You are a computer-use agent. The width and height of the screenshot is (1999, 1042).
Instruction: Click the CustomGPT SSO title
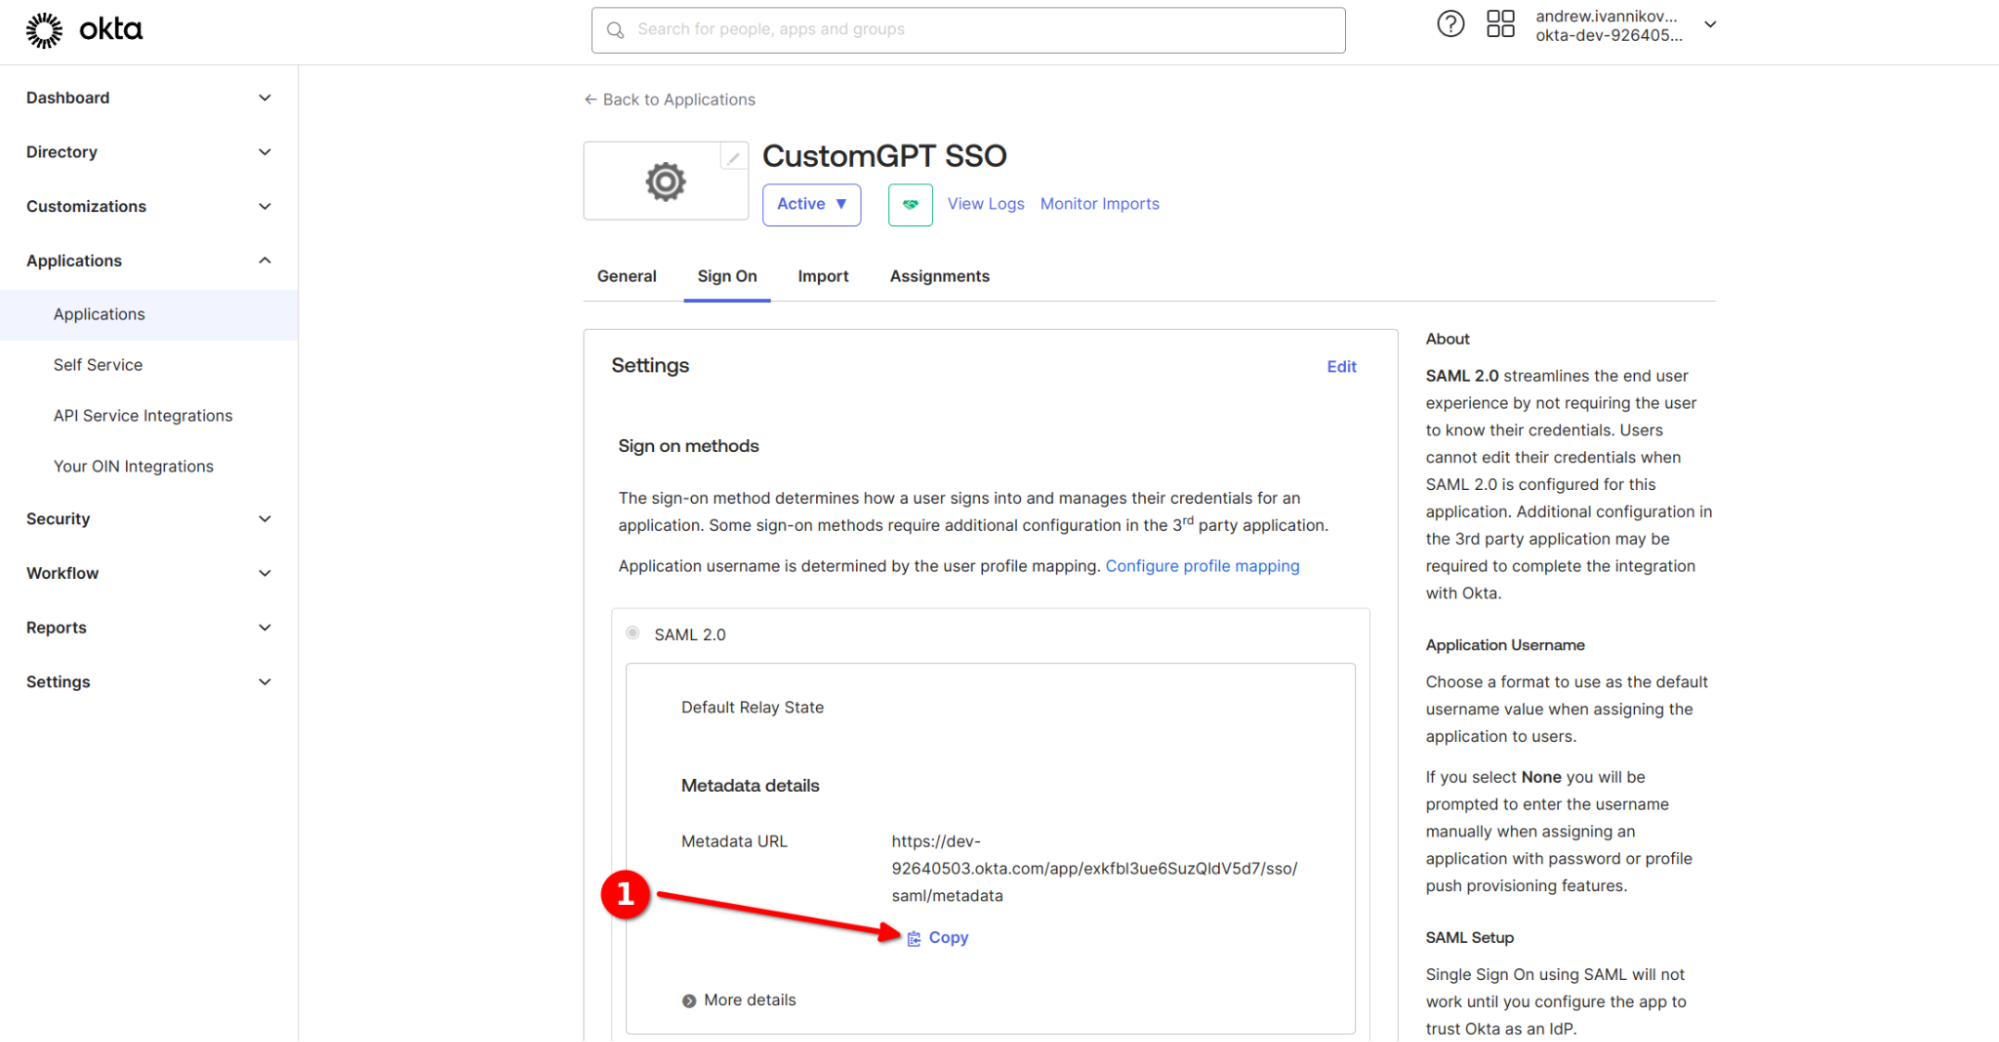pos(884,156)
